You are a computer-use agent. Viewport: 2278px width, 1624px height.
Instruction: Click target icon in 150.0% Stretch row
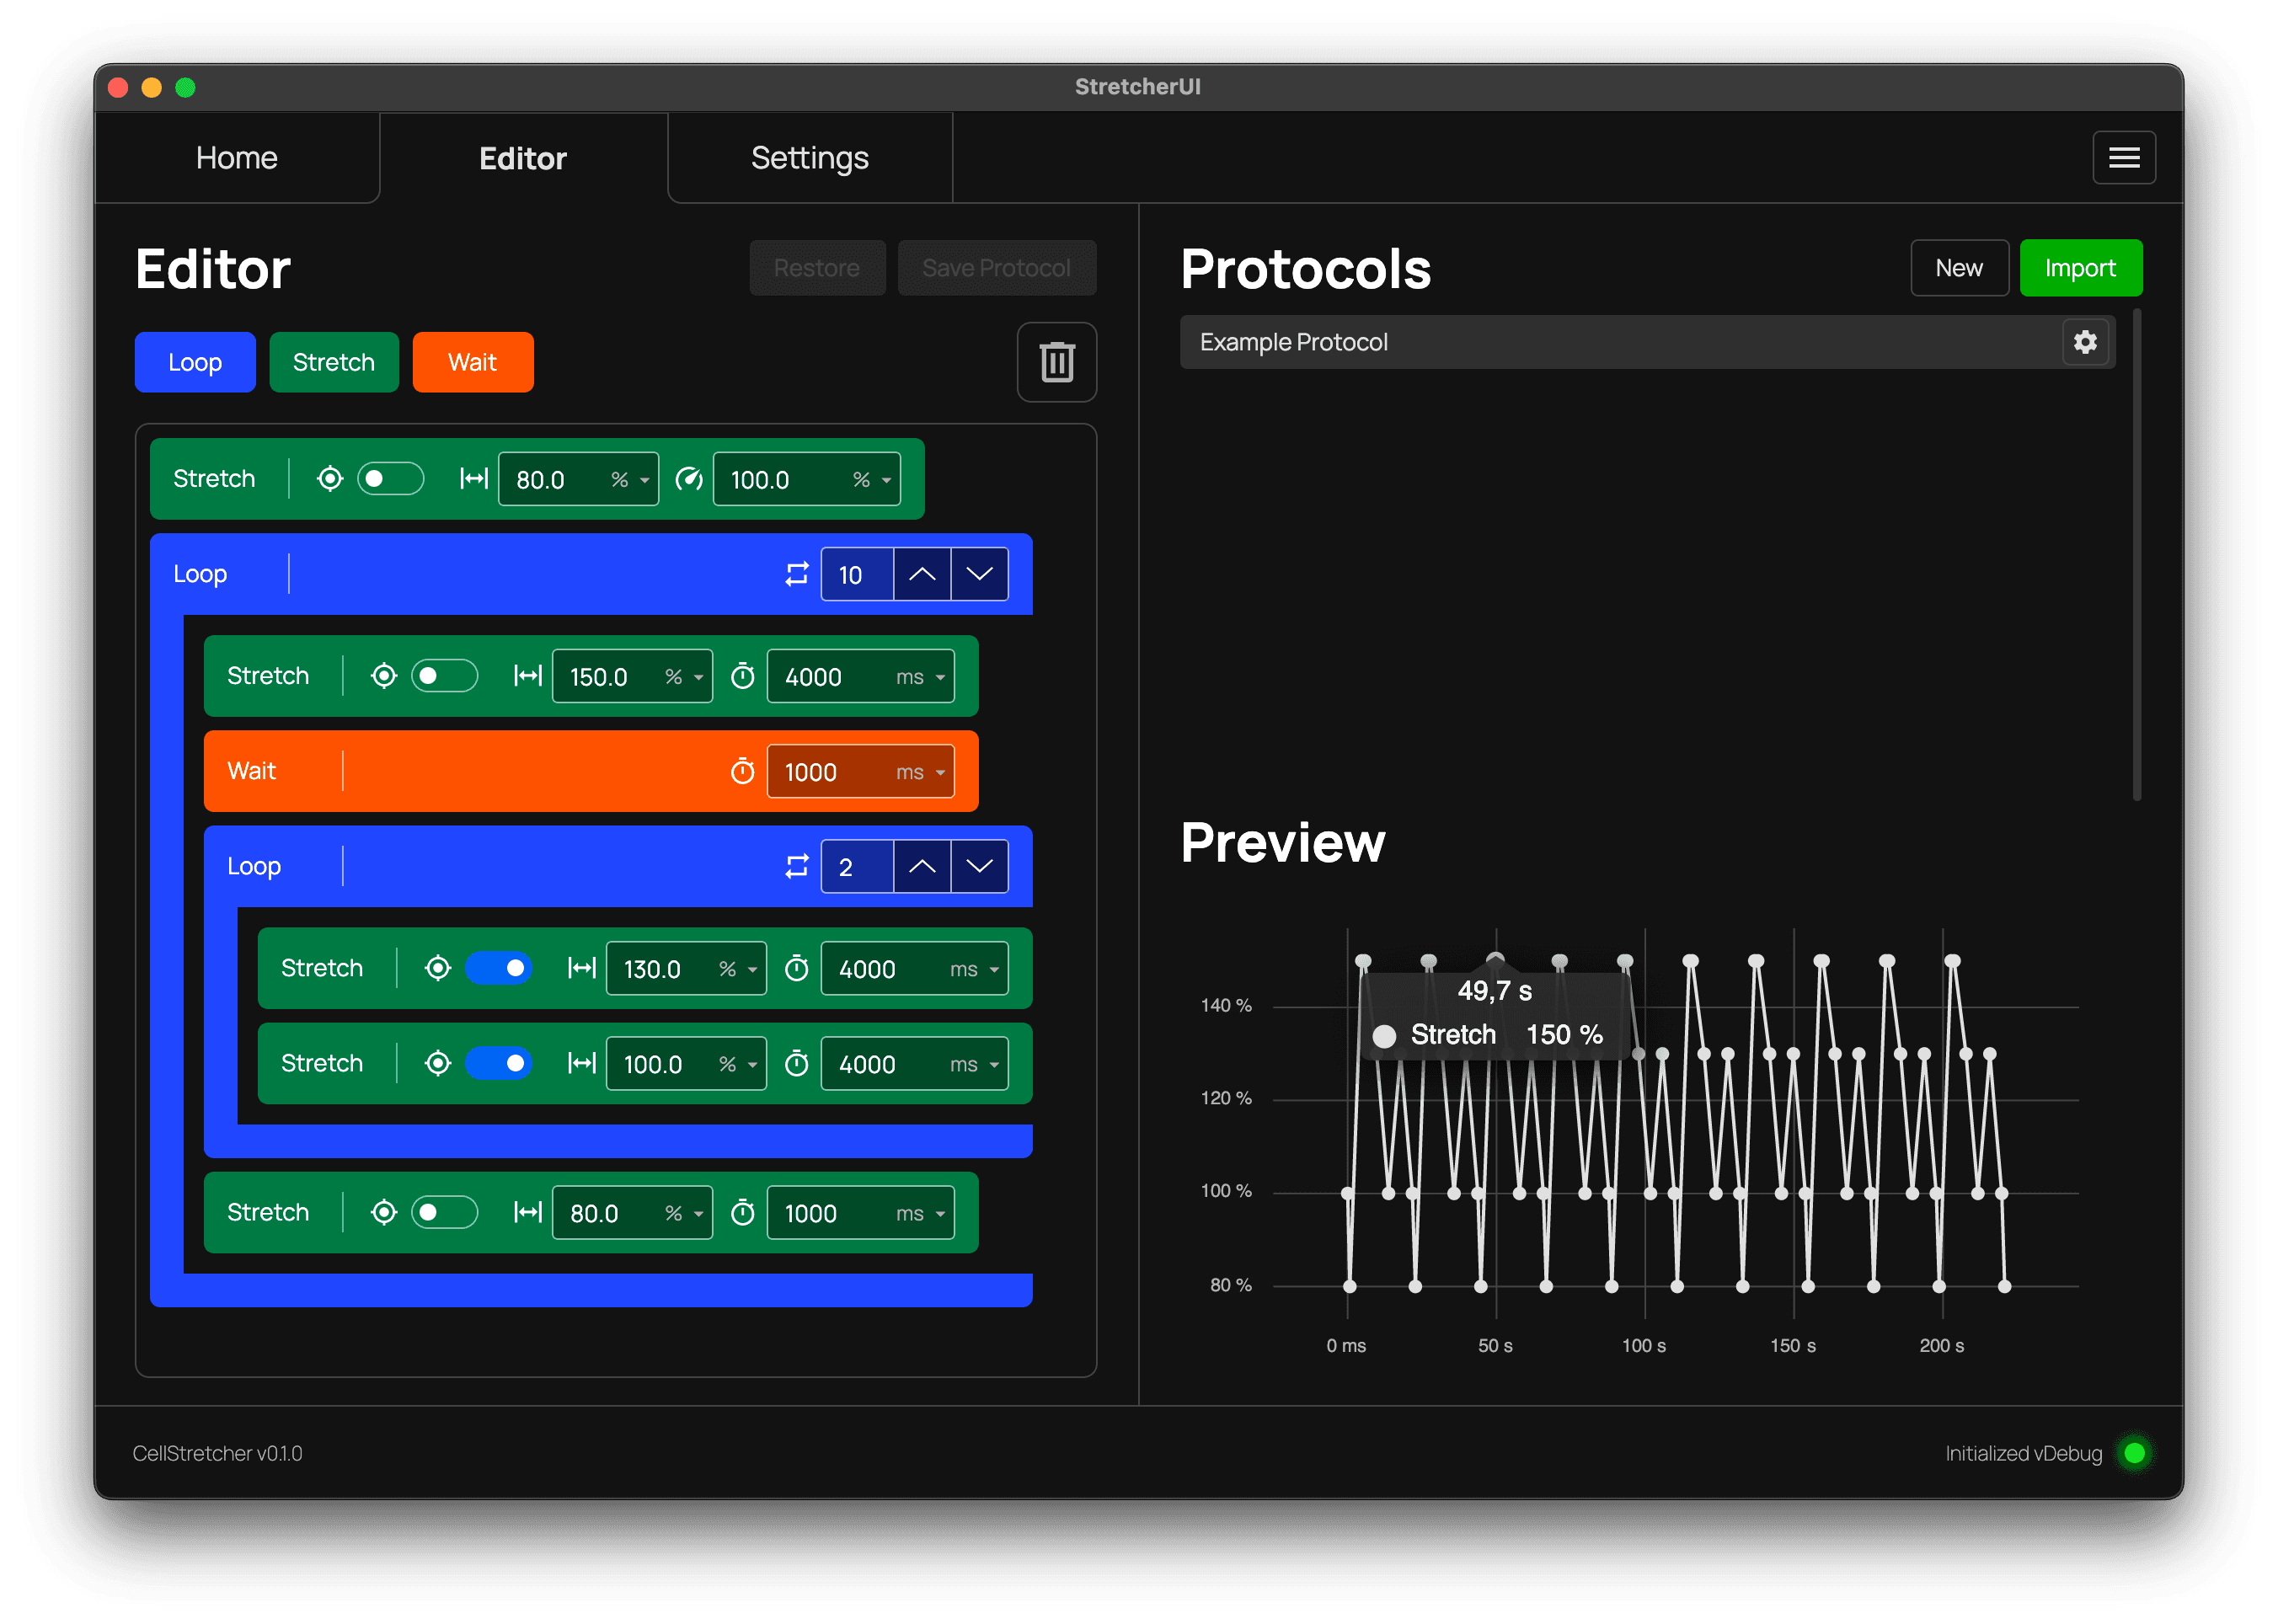384,676
